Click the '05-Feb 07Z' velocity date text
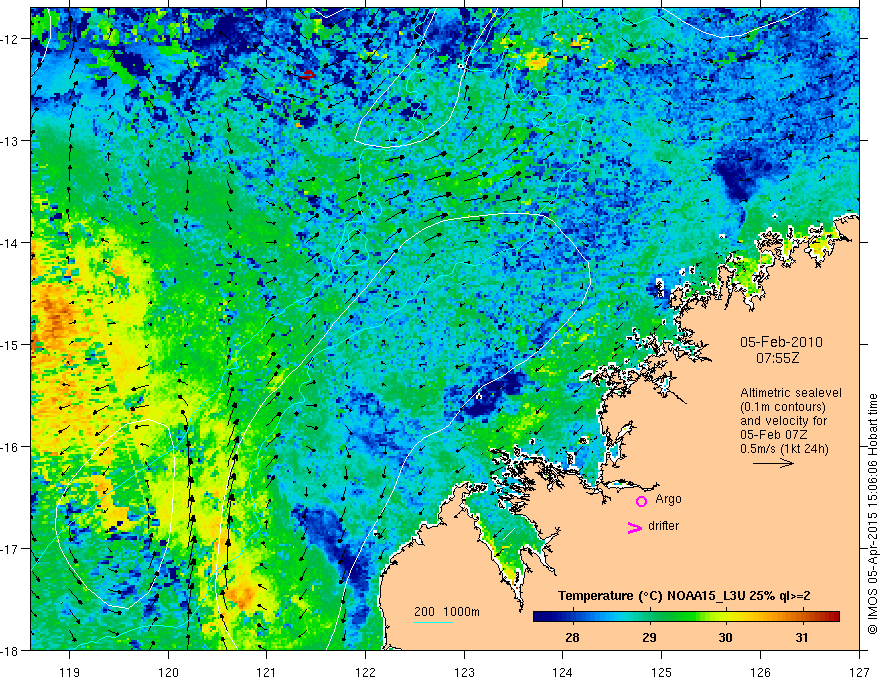880x680 pixels. [x=774, y=435]
